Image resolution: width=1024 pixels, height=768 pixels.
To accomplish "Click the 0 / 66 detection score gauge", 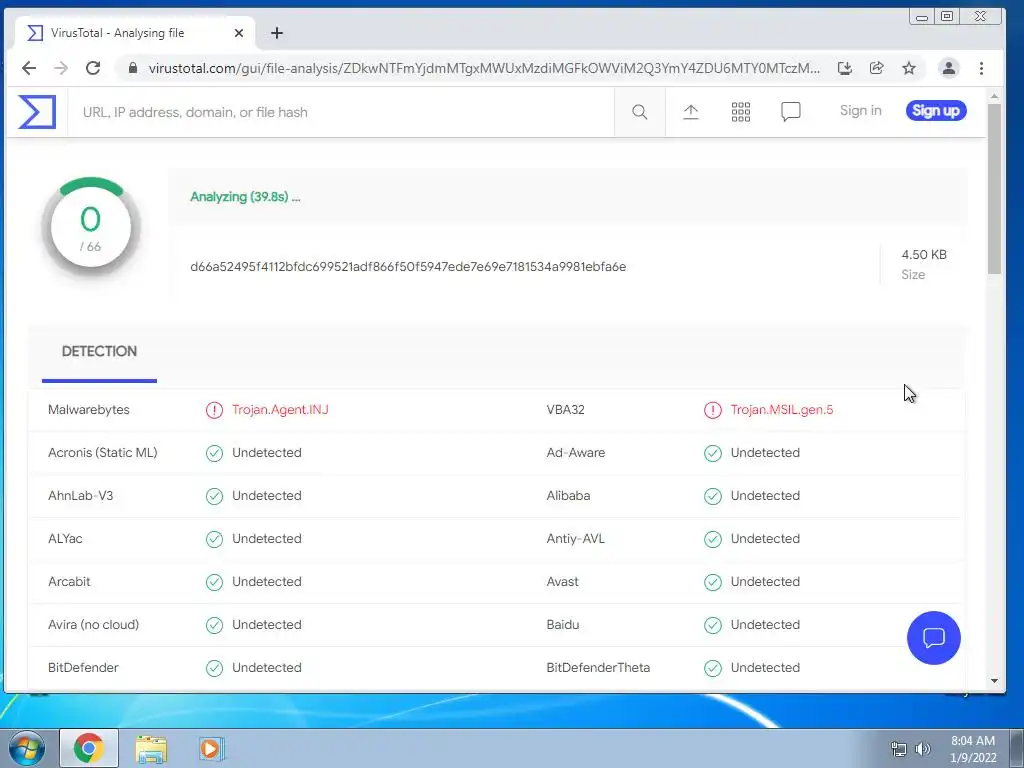I will point(91,227).
